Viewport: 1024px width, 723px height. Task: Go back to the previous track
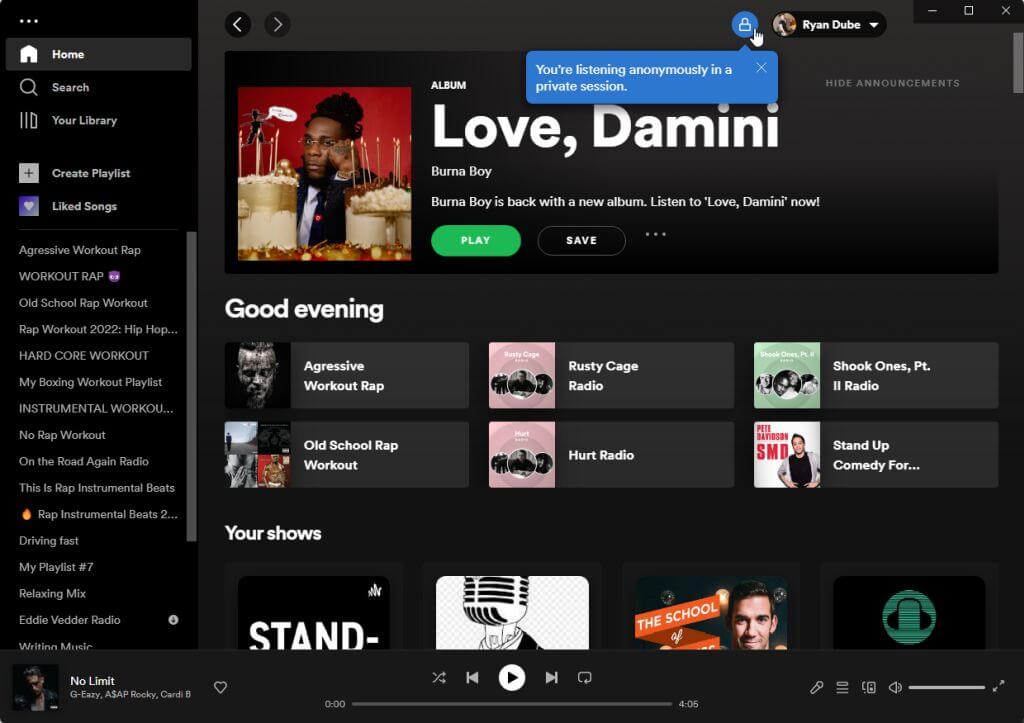[472, 678]
